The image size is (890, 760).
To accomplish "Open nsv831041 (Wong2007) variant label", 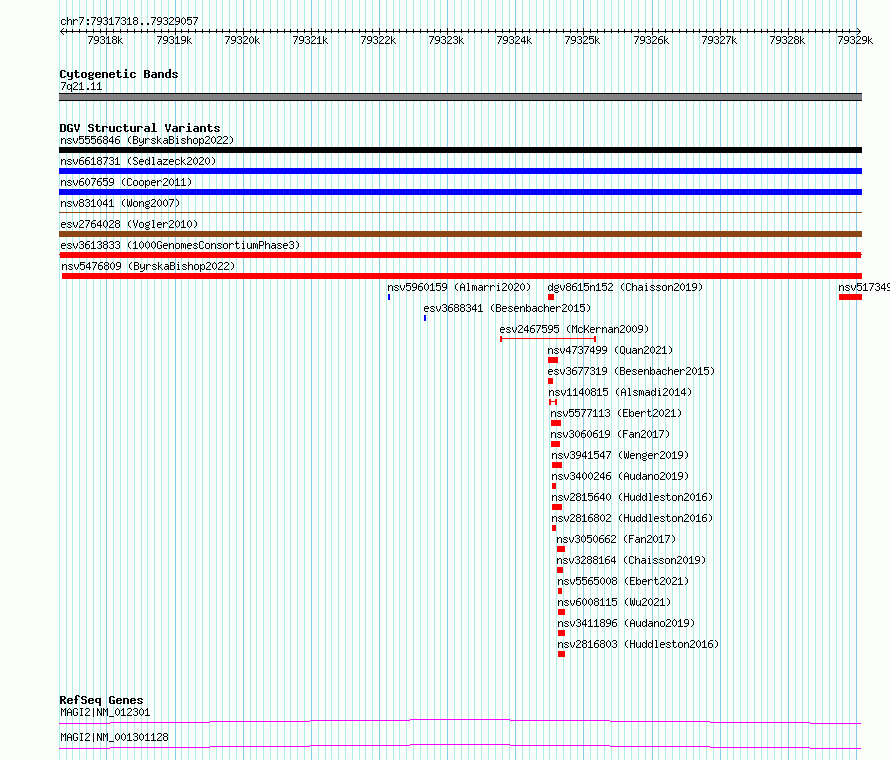I will tap(120, 203).
